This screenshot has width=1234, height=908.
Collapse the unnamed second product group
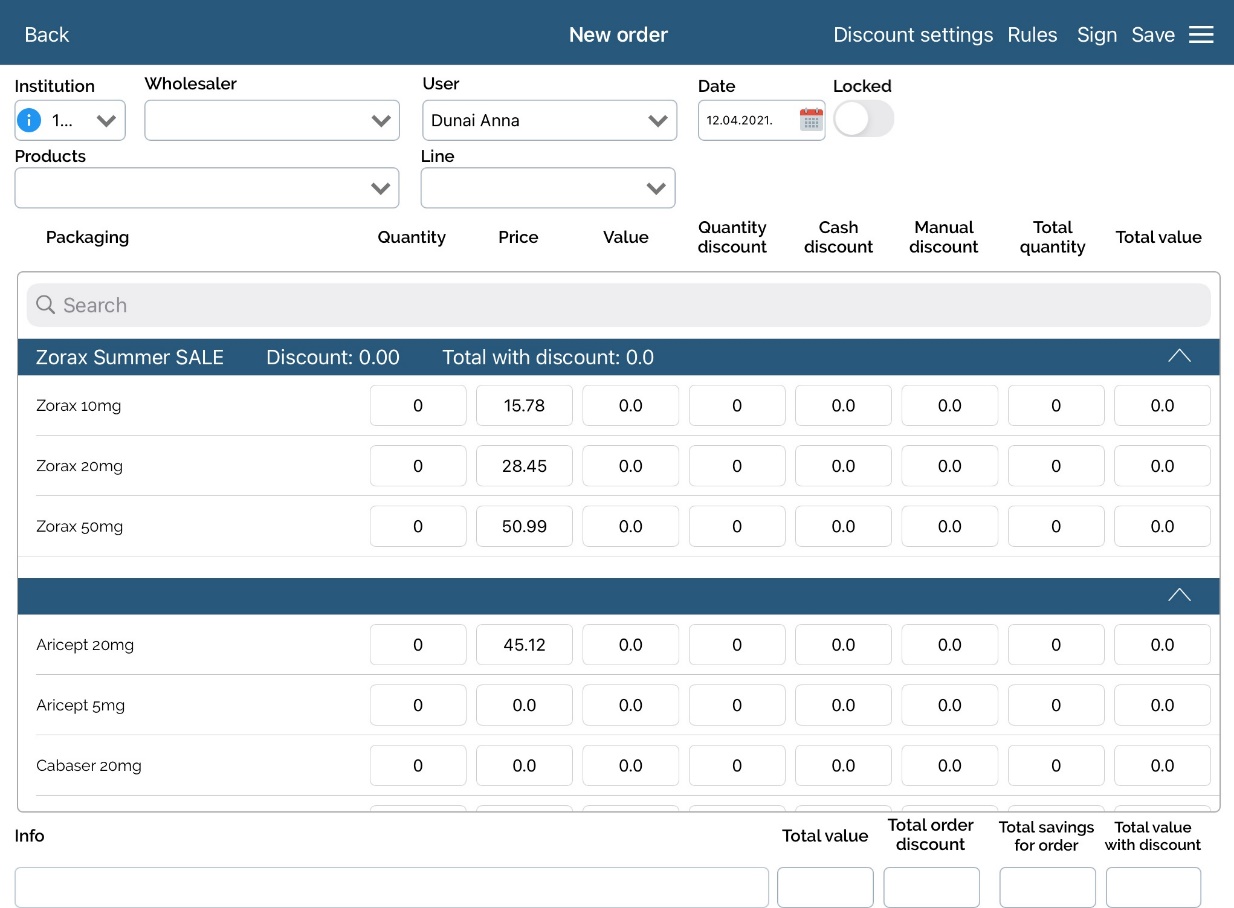click(x=1179, y=596)
